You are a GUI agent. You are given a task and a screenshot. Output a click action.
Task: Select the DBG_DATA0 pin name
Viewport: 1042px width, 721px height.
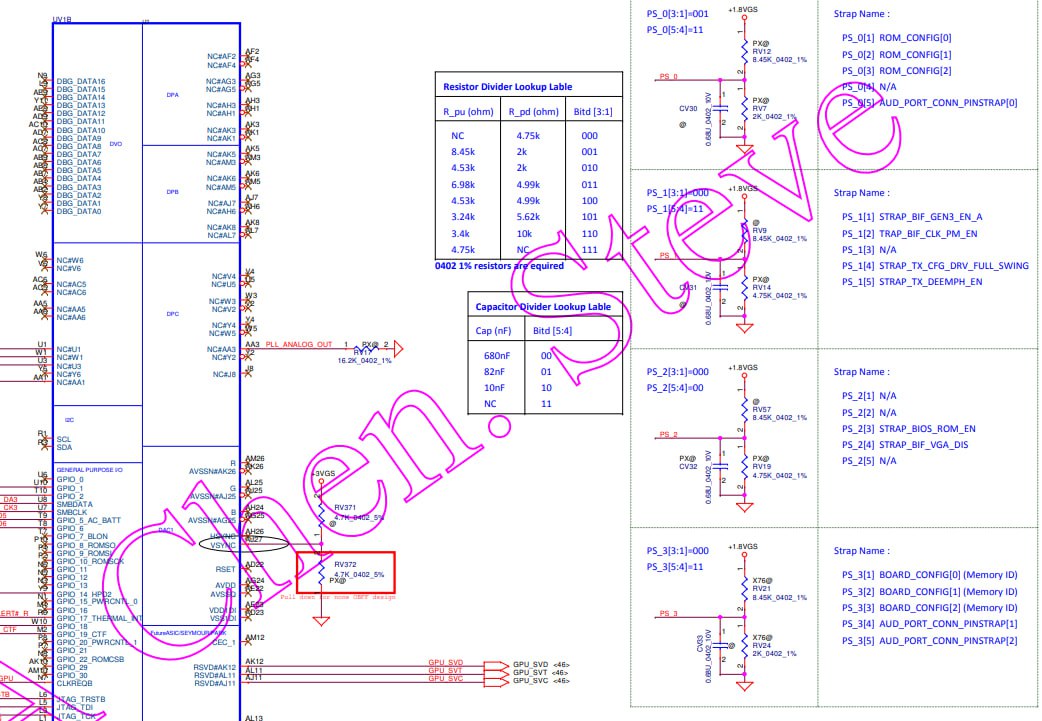78,211
